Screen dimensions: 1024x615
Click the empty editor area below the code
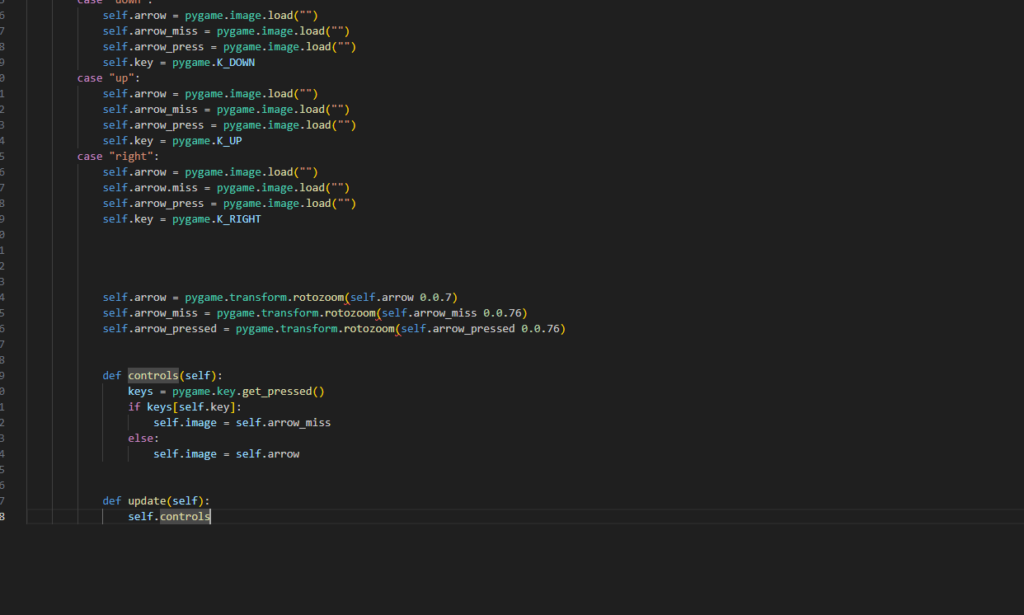click(x=500, y=570)
